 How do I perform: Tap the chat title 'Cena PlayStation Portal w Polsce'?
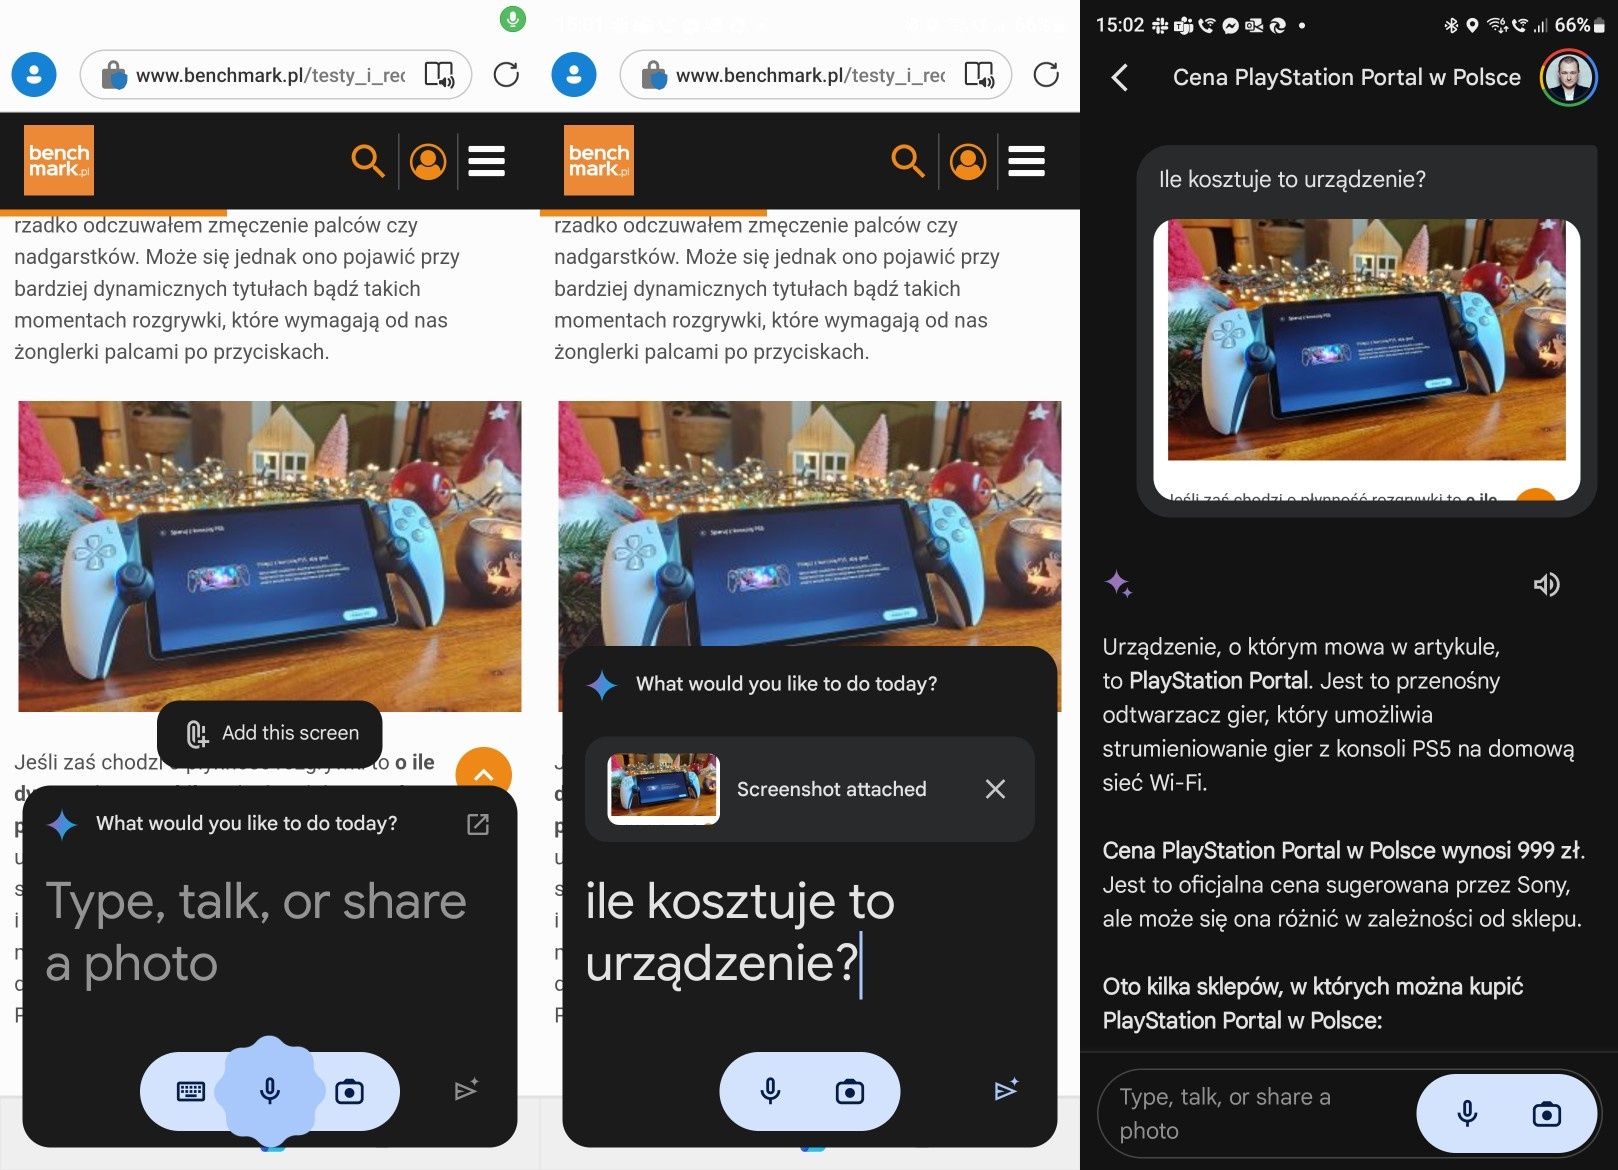click(1347, 77)
